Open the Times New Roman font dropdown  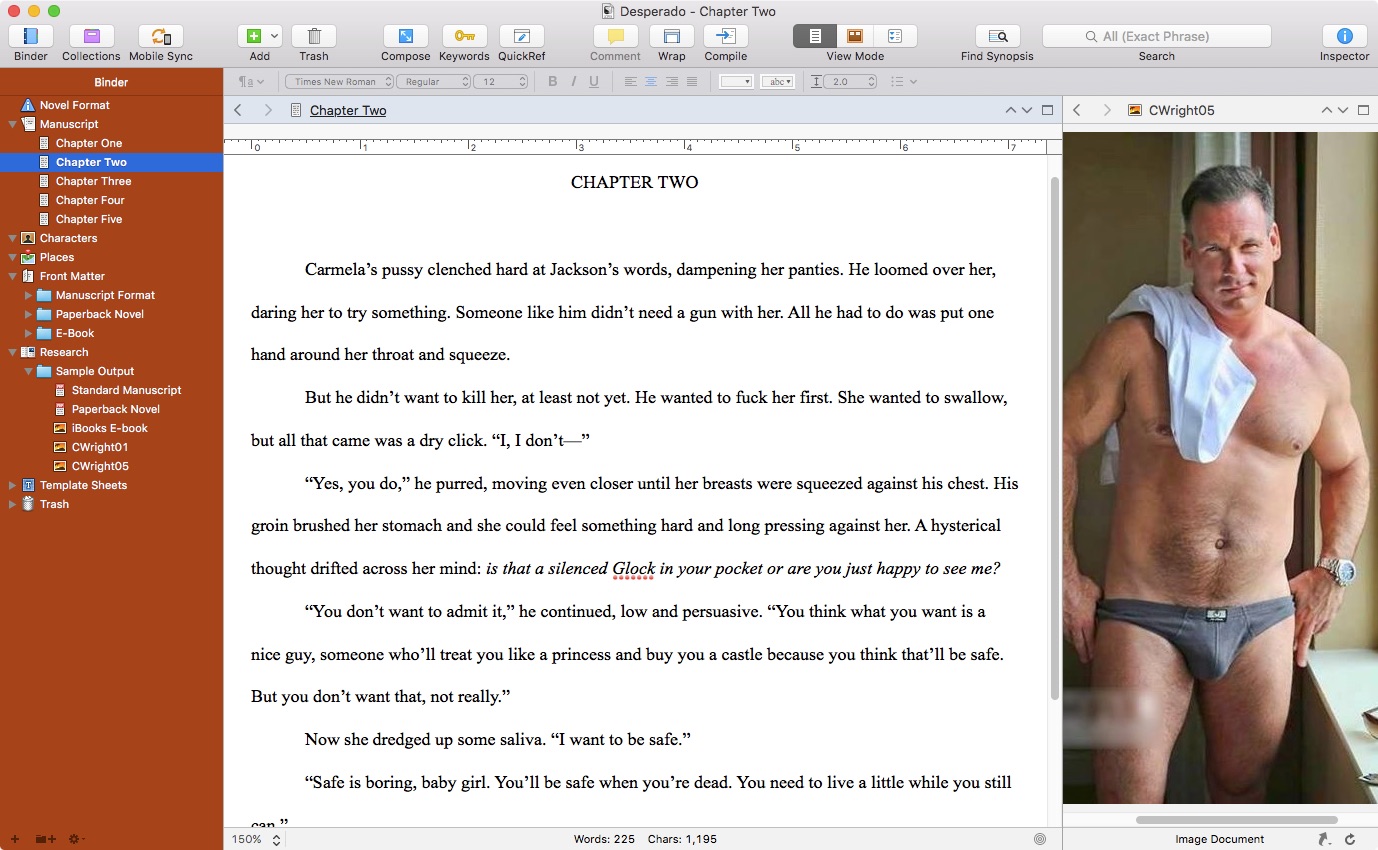pos(339,82)
